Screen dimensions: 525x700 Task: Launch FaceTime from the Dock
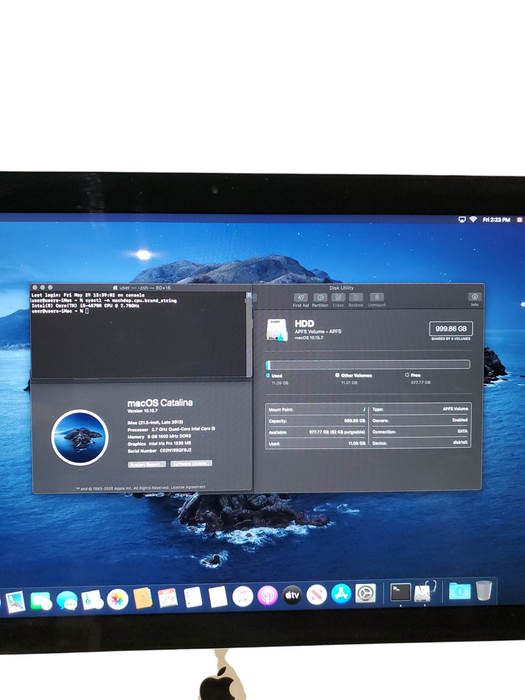(41, 601)
